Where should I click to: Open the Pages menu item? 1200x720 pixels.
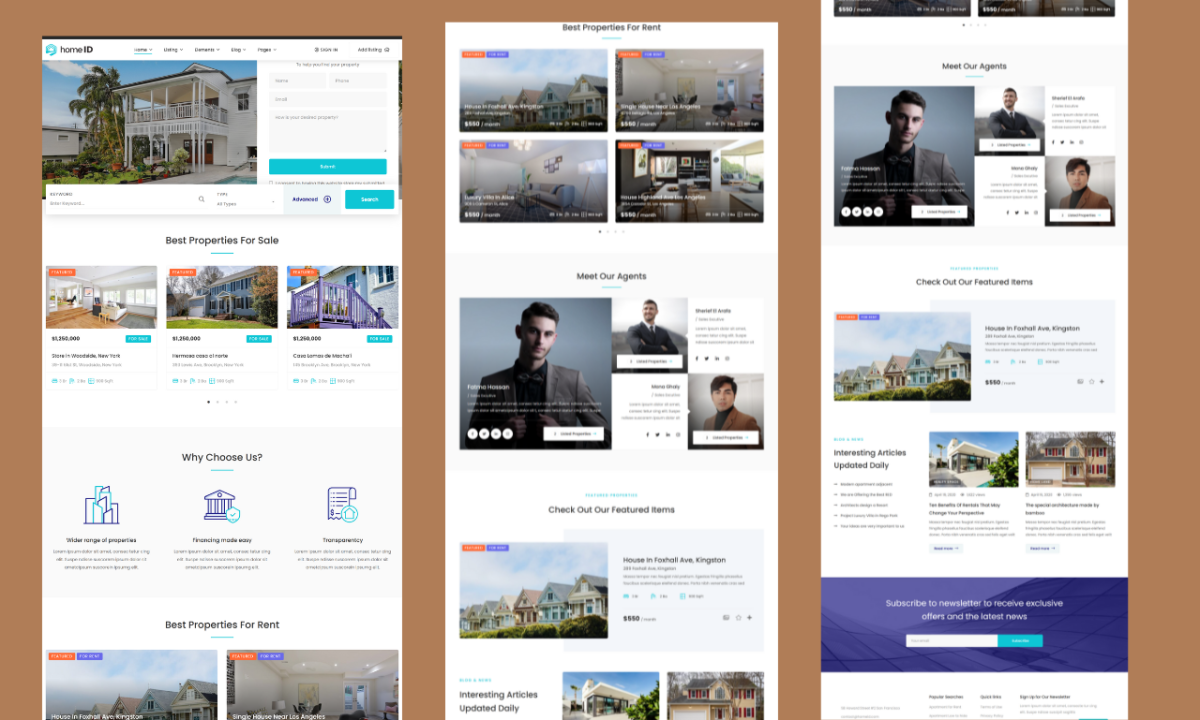[x=267, y=50]
